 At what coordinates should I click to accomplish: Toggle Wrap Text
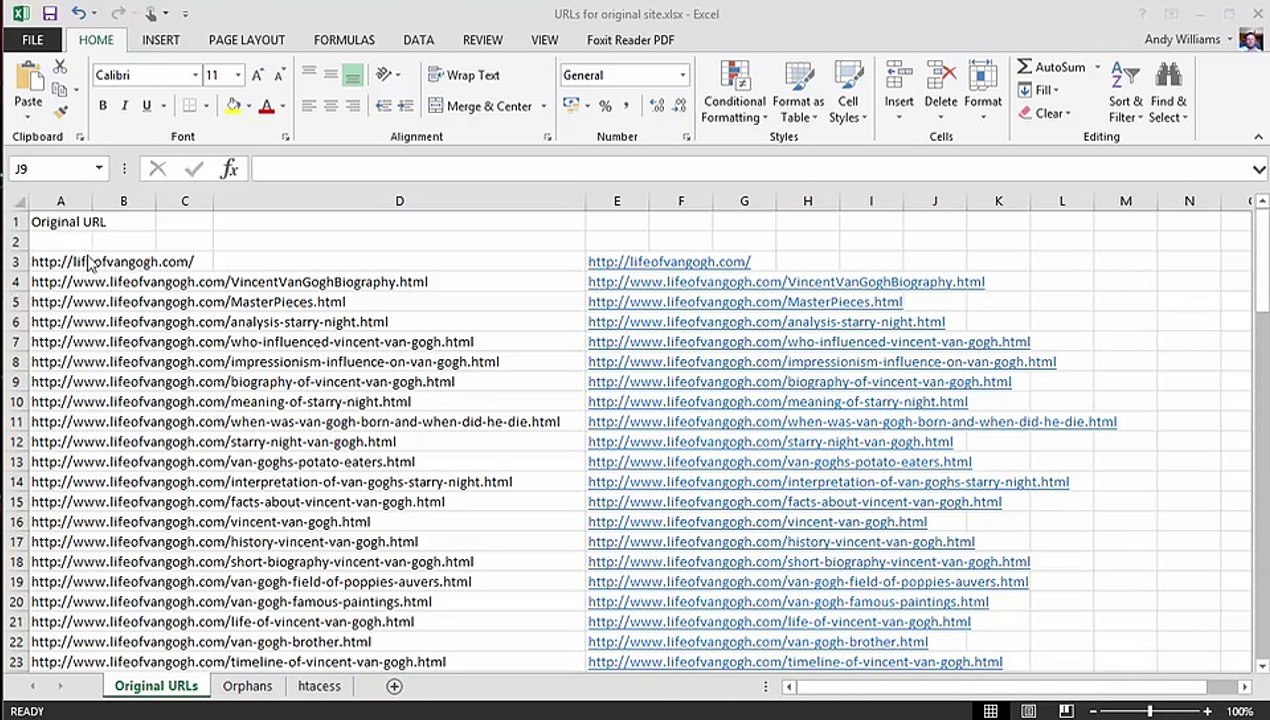pos(464,75)
